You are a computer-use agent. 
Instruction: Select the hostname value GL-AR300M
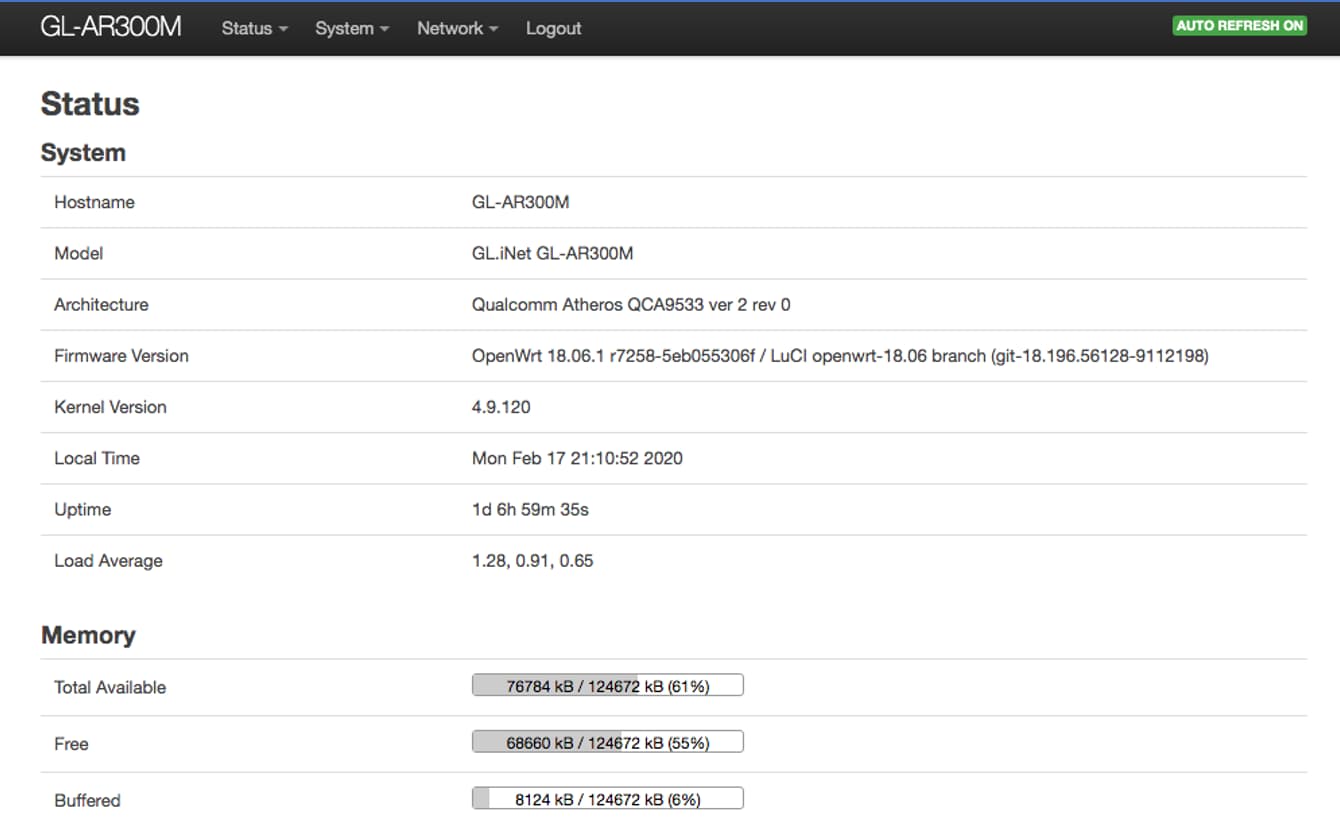[520, 202]
